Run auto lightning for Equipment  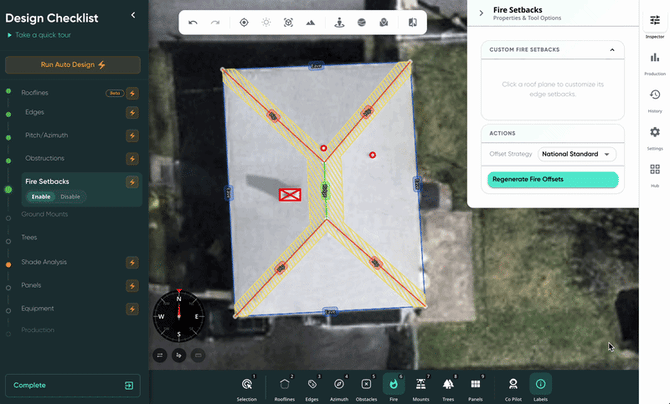[132, 309]
